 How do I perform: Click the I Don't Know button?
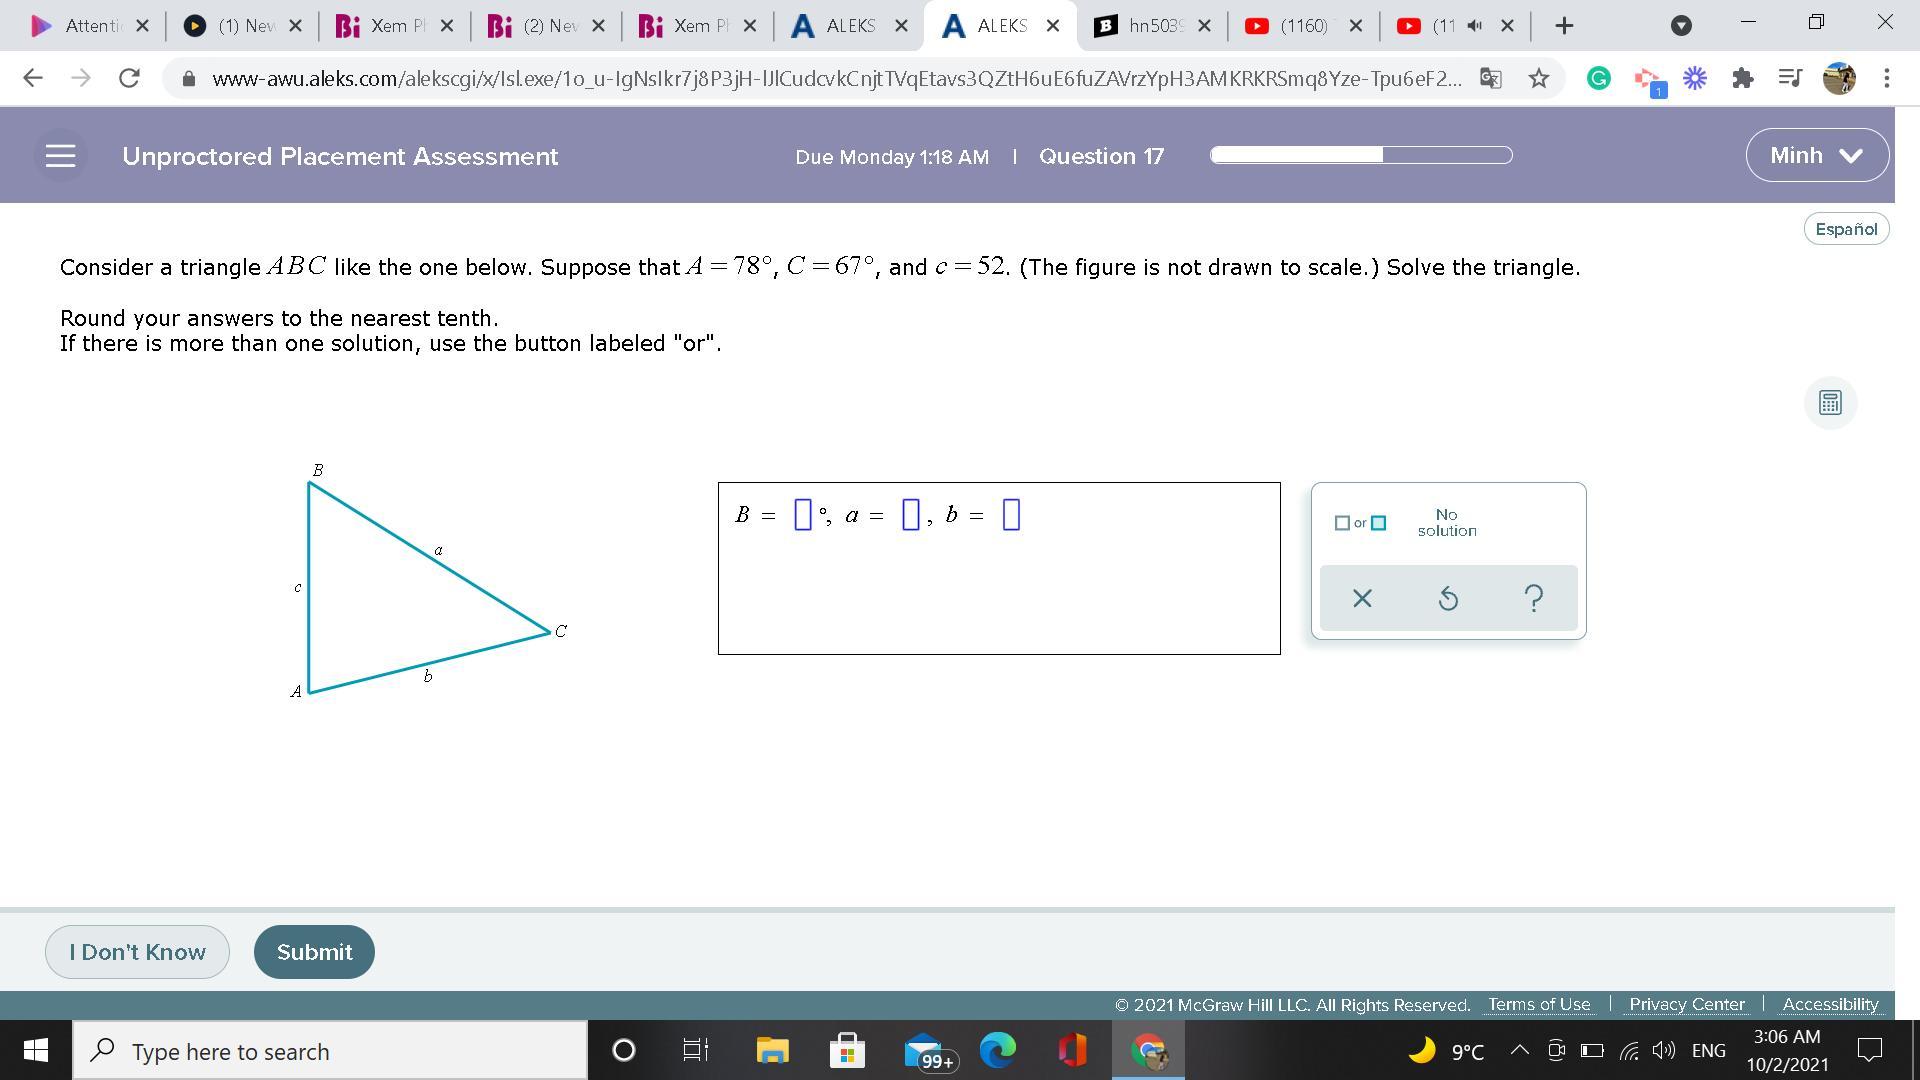pyautogui.click(x=137, y=952)
